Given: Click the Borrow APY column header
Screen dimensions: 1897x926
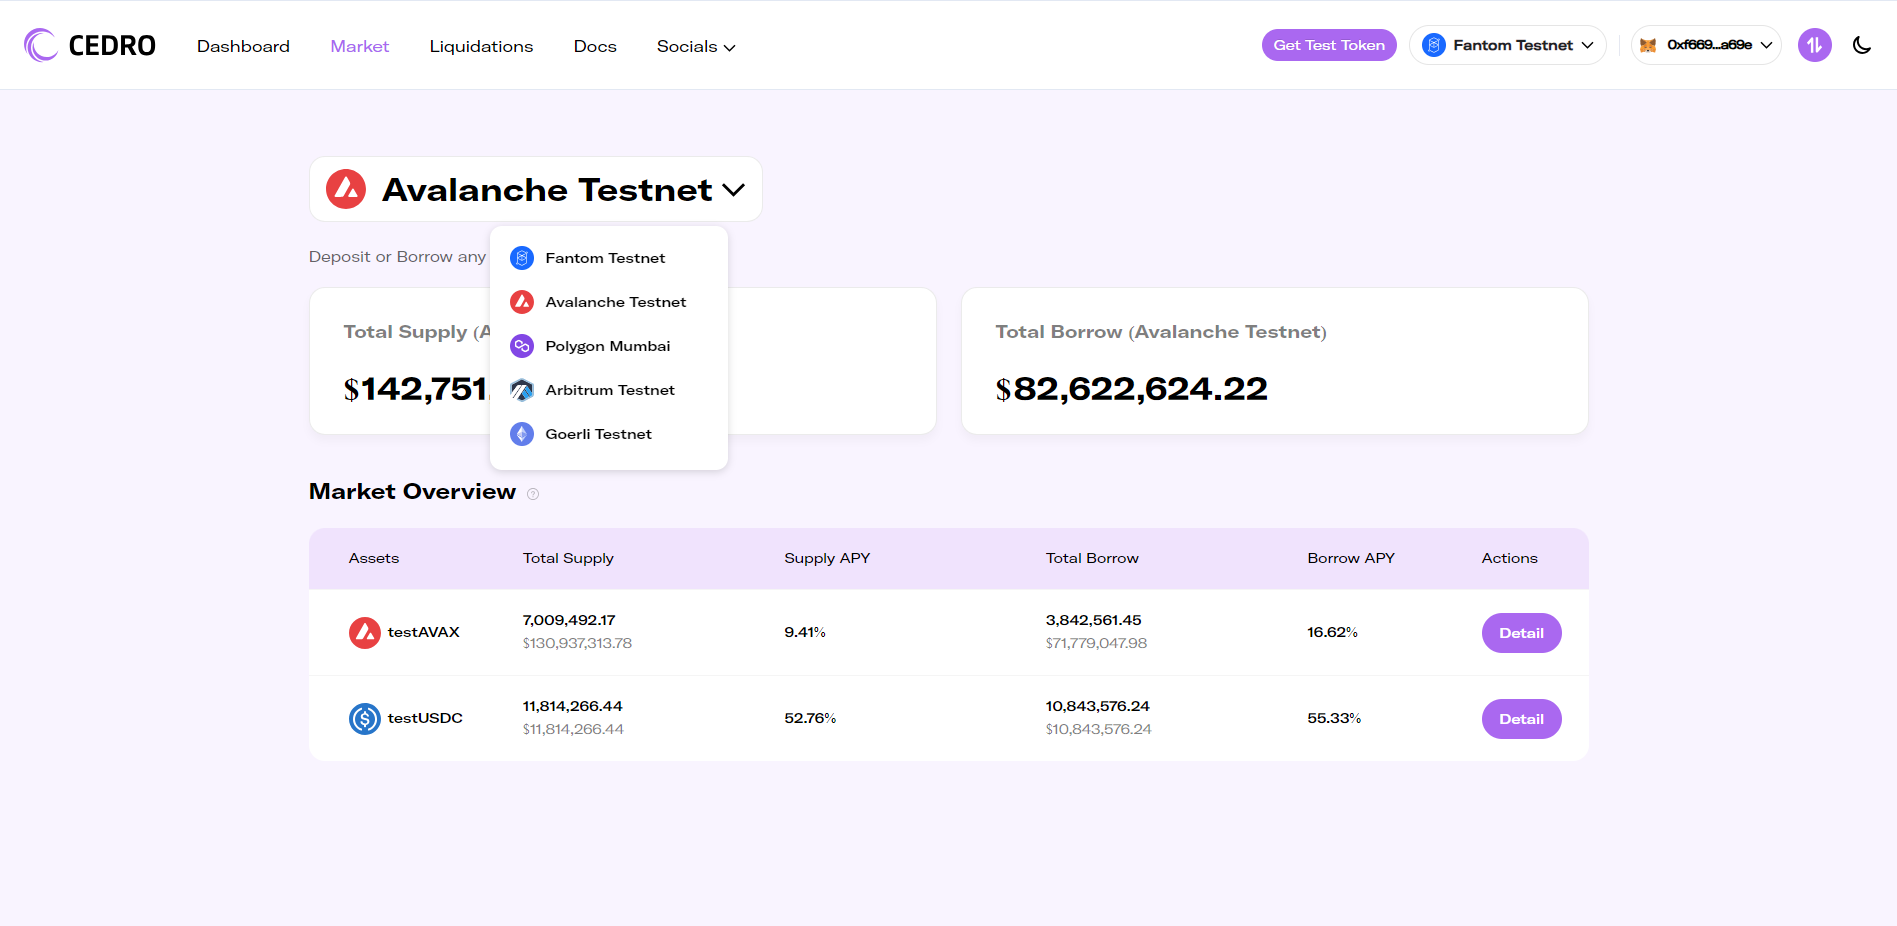Looking at the screenshot, I should coord(1351,558).
